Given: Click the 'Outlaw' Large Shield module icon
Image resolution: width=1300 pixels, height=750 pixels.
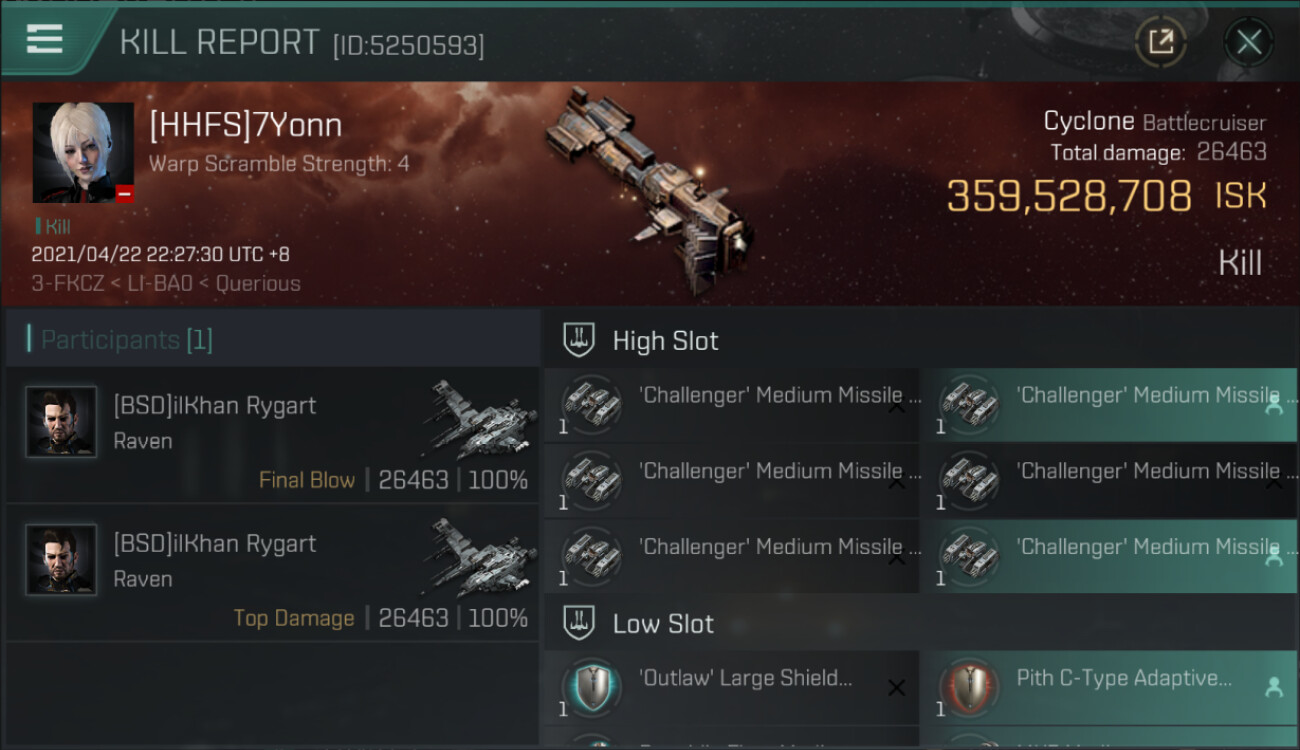Looking at the screenshot, I should 591,687.
